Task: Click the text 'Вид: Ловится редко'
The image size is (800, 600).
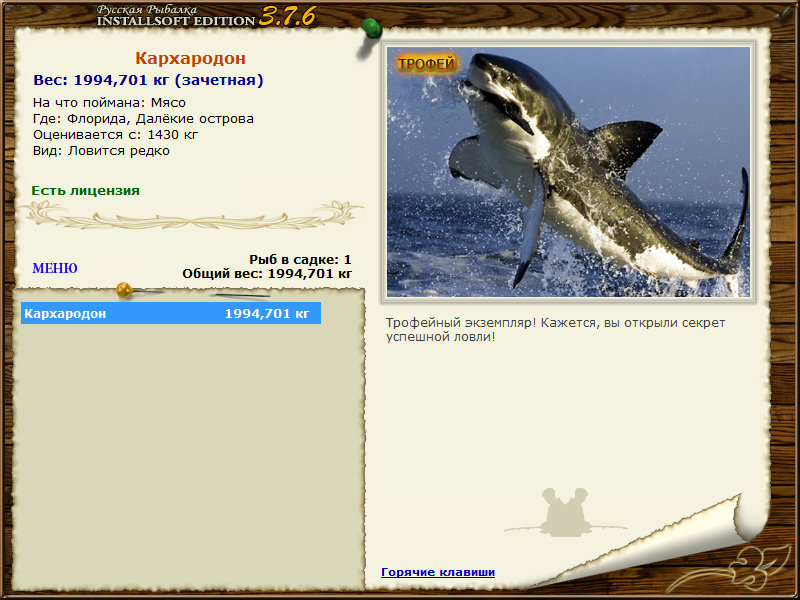Action: click(x=101, y=151)
